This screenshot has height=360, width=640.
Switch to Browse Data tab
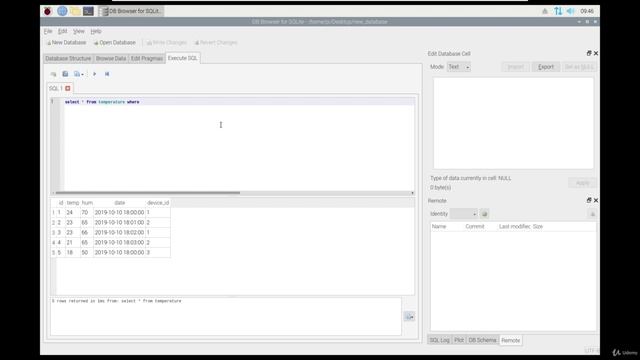coord(111,58)
